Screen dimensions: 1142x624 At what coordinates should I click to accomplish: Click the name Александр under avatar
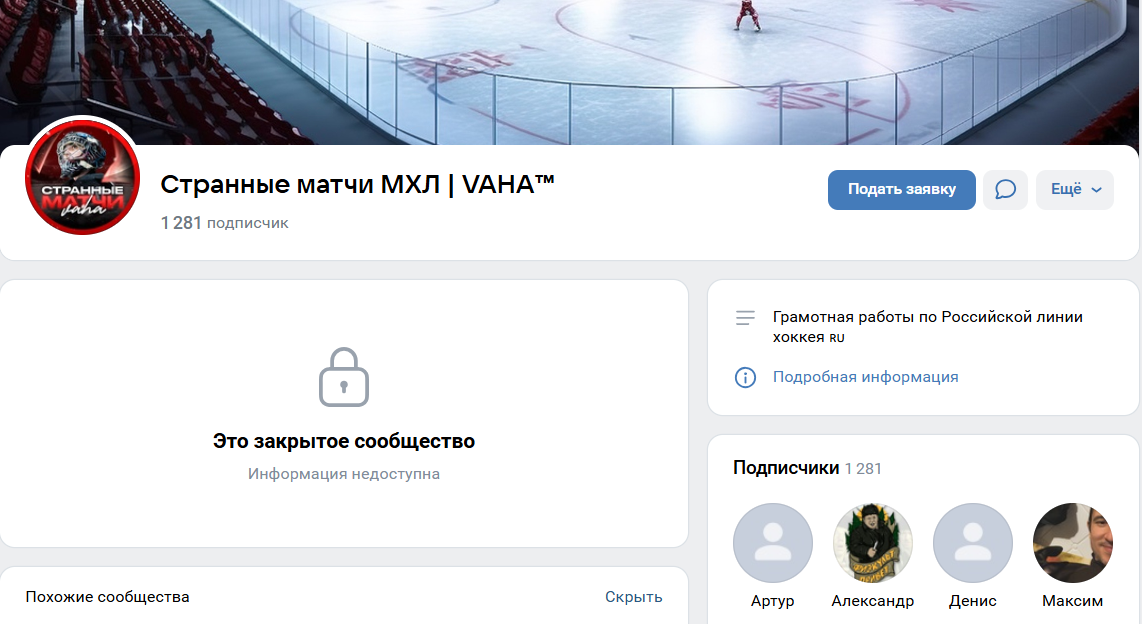click(x=873, y=601)
